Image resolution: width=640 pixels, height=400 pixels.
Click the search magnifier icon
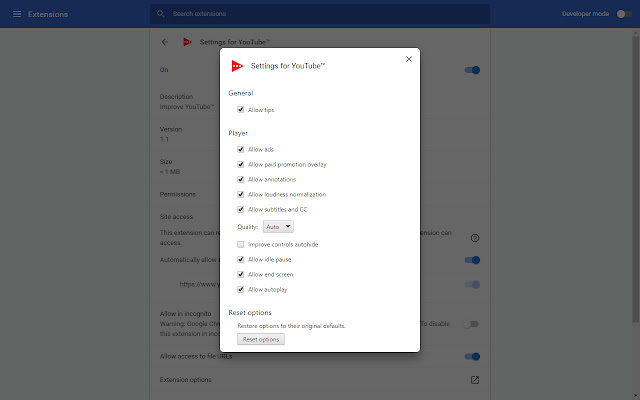coord(160,14)
